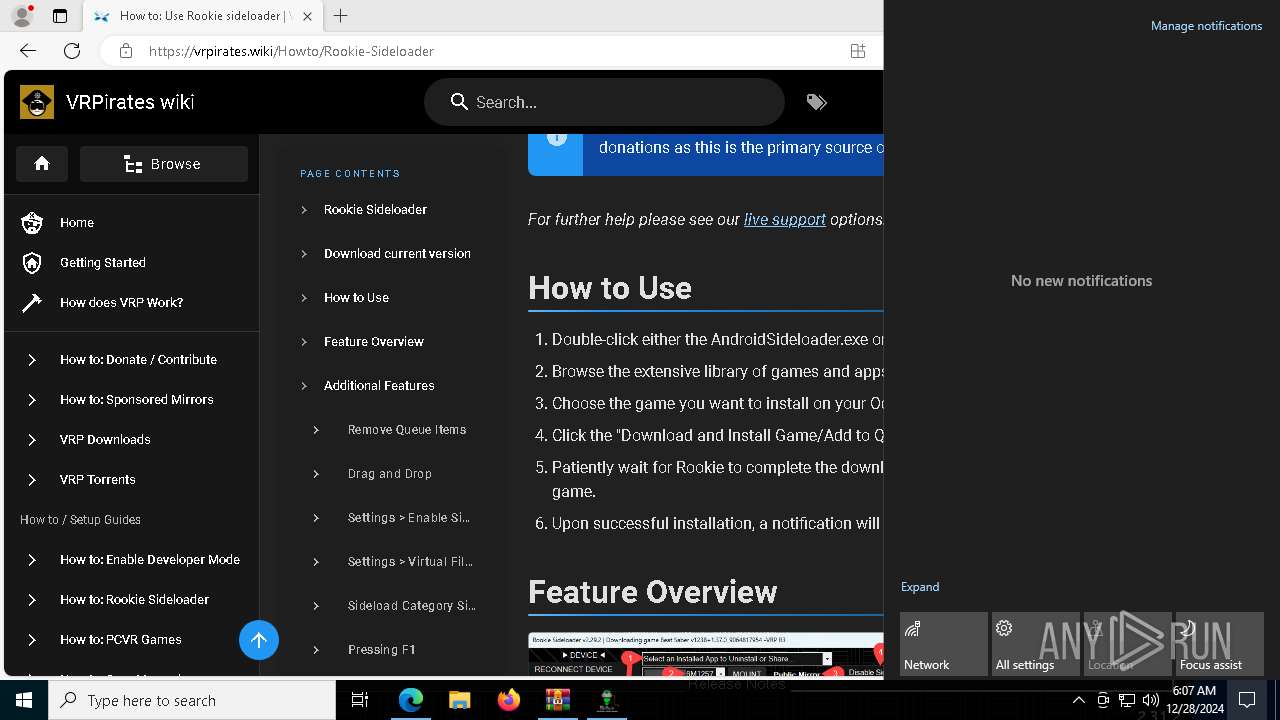The image size is (1280, 720).
Task: Expand Feature Overview contents chevron
Action: (x=304, y=341)
